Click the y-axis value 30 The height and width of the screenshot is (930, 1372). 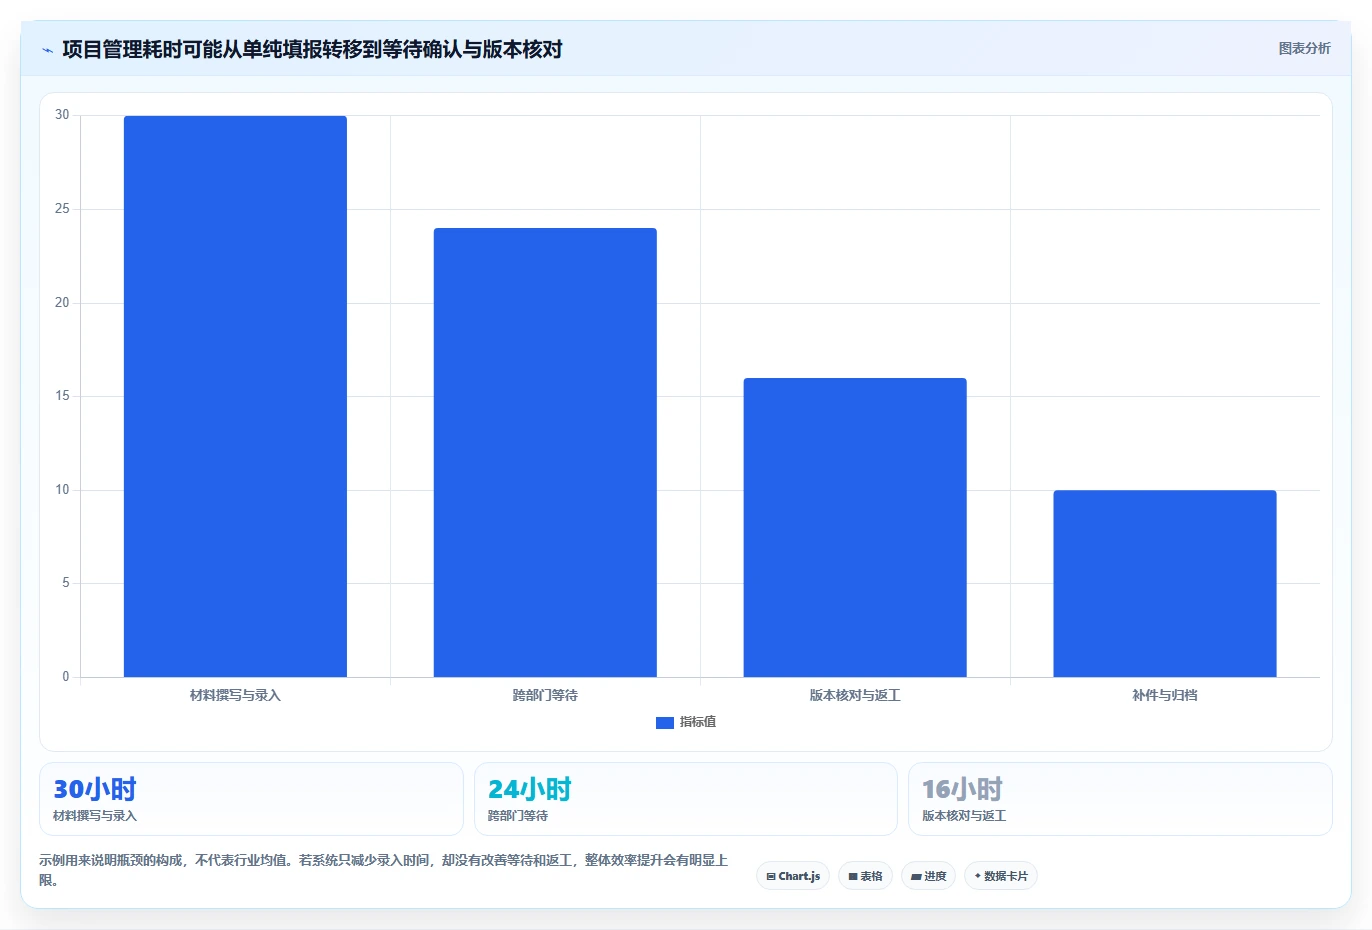pos(63,115)
